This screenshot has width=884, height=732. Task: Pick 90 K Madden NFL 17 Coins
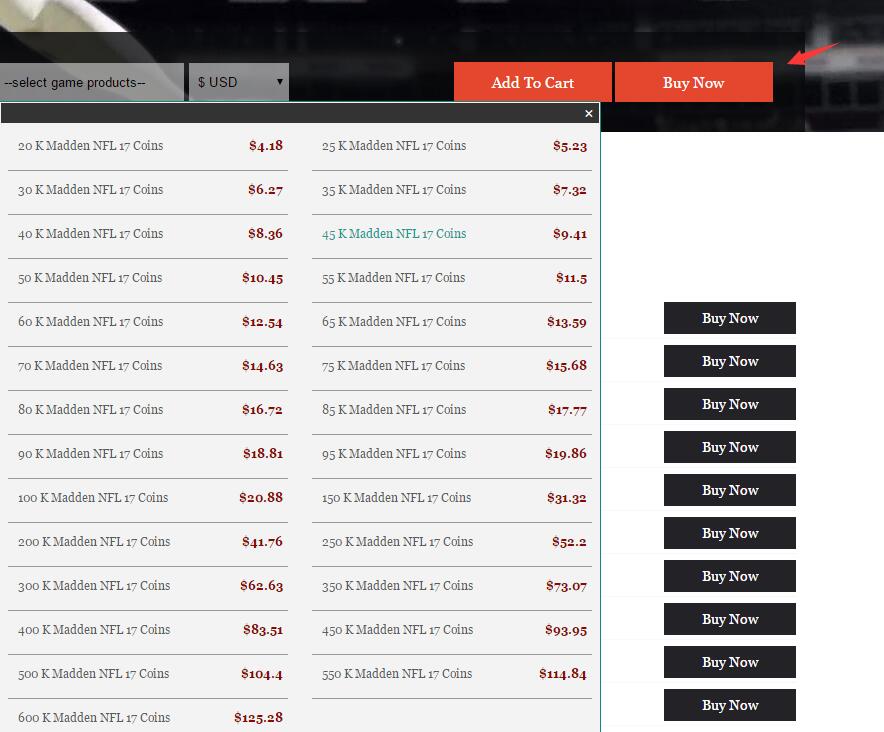[x=91, y=453]
